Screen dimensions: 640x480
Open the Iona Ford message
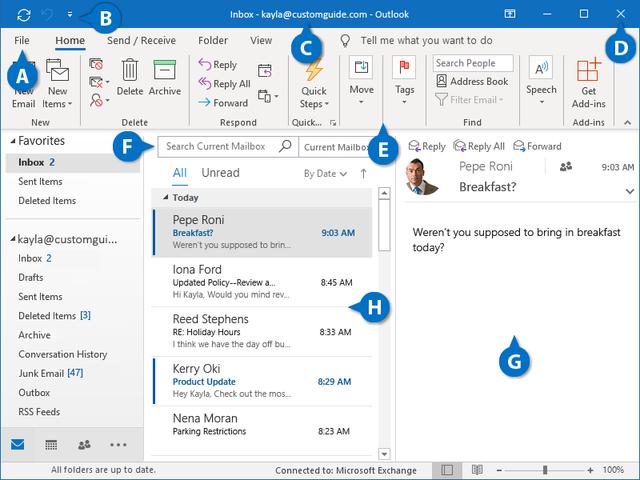point(262,282)
